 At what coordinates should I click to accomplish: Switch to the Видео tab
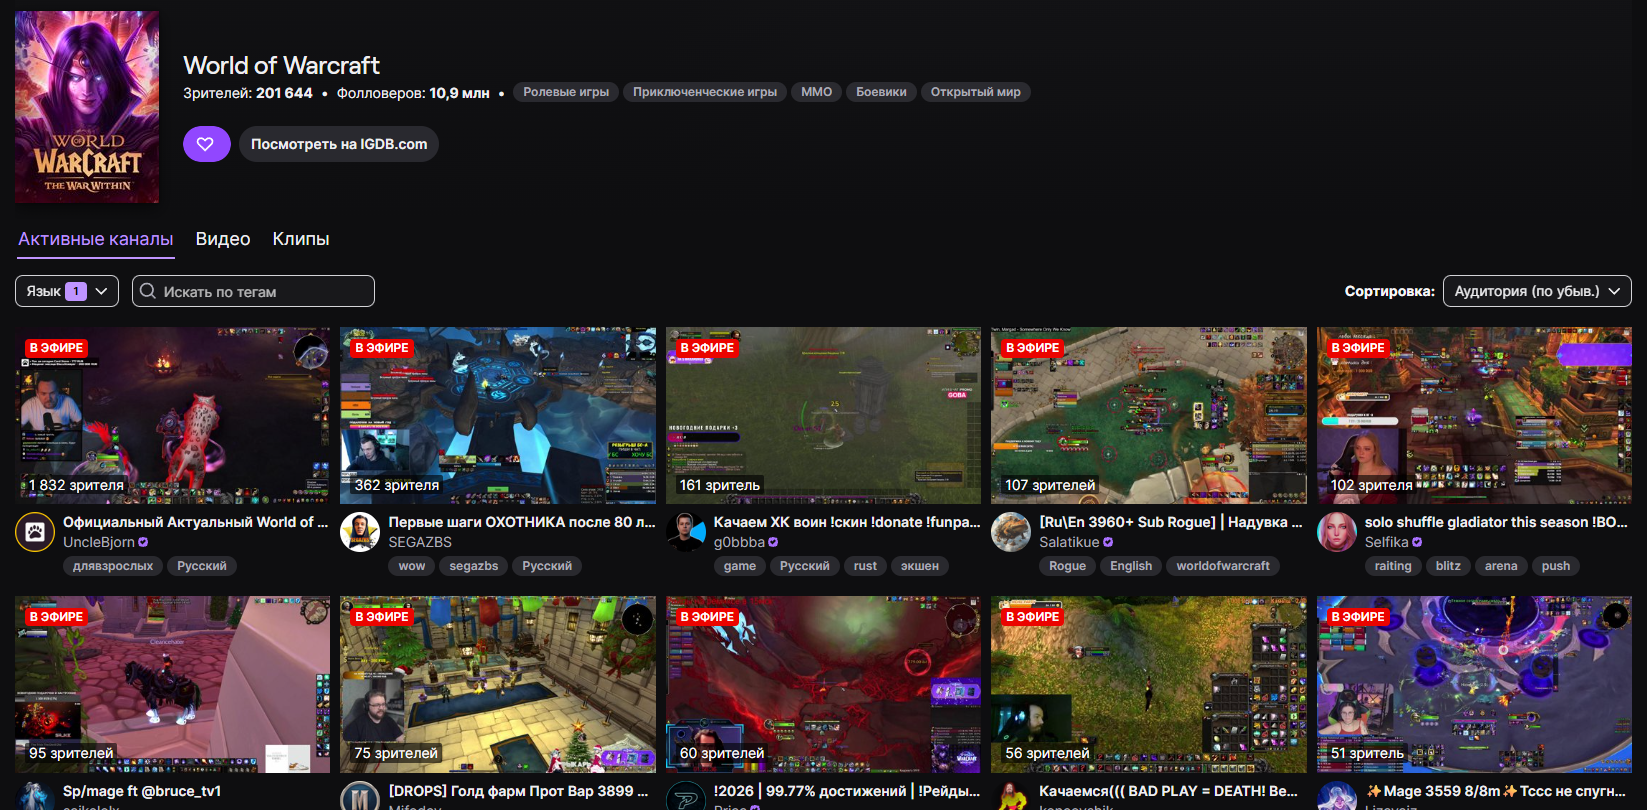pyautogui.click(x=223, y=239)
